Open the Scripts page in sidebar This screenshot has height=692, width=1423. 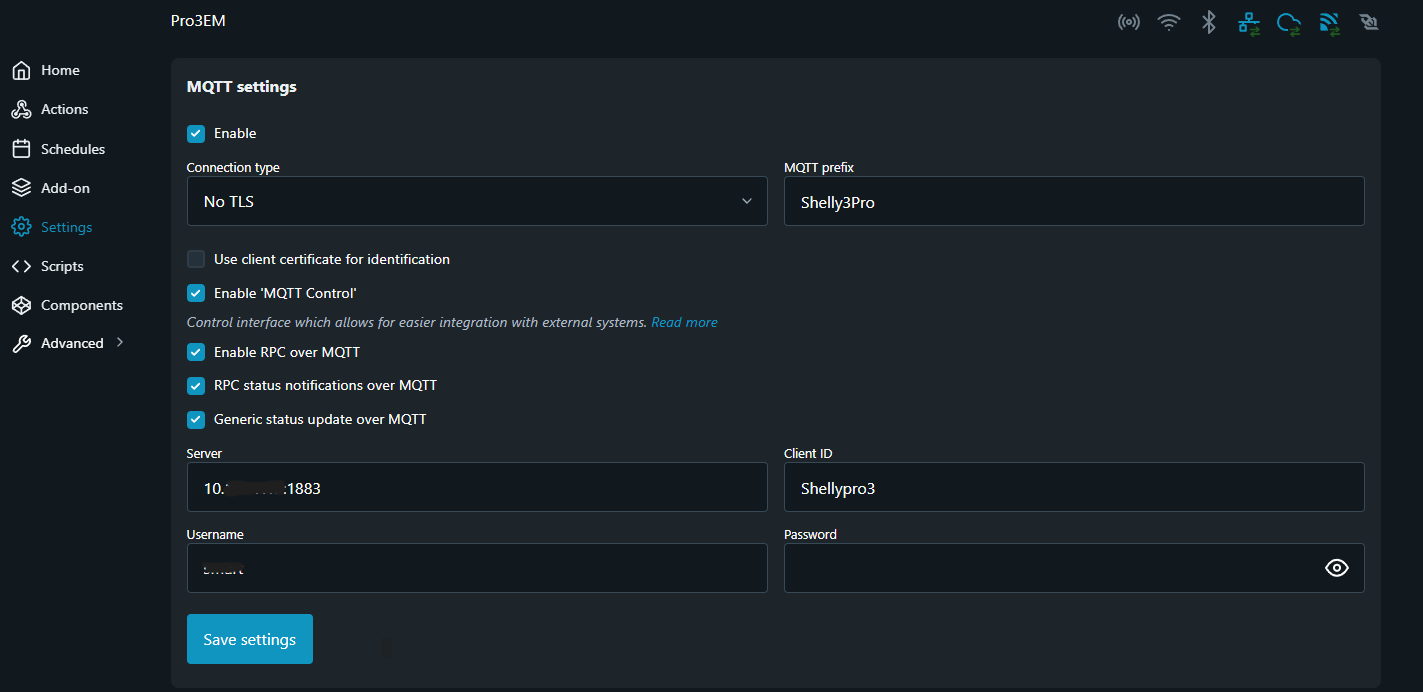tap(62, 266)
